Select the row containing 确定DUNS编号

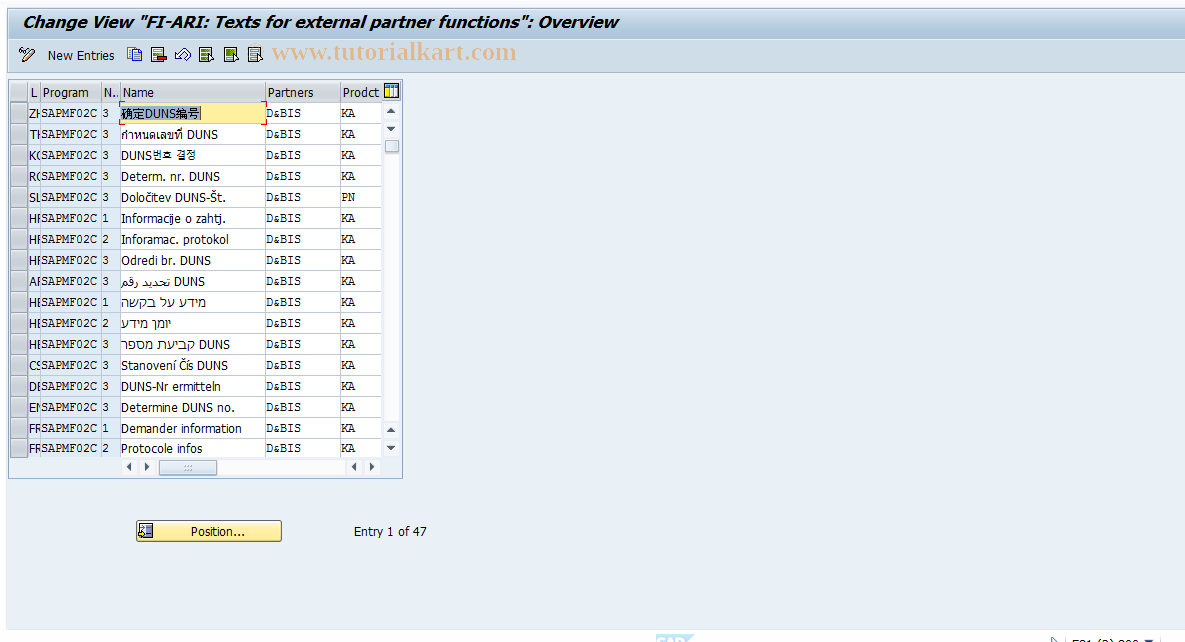[19, 113]
